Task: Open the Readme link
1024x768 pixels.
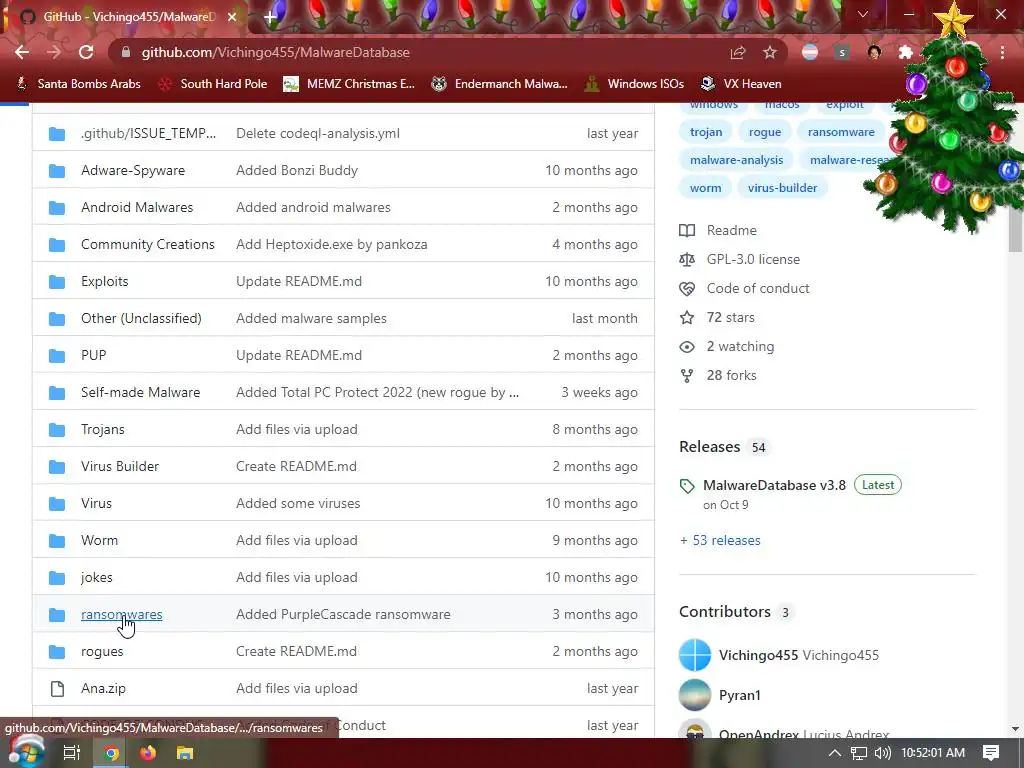Action: tap(731, 231)
